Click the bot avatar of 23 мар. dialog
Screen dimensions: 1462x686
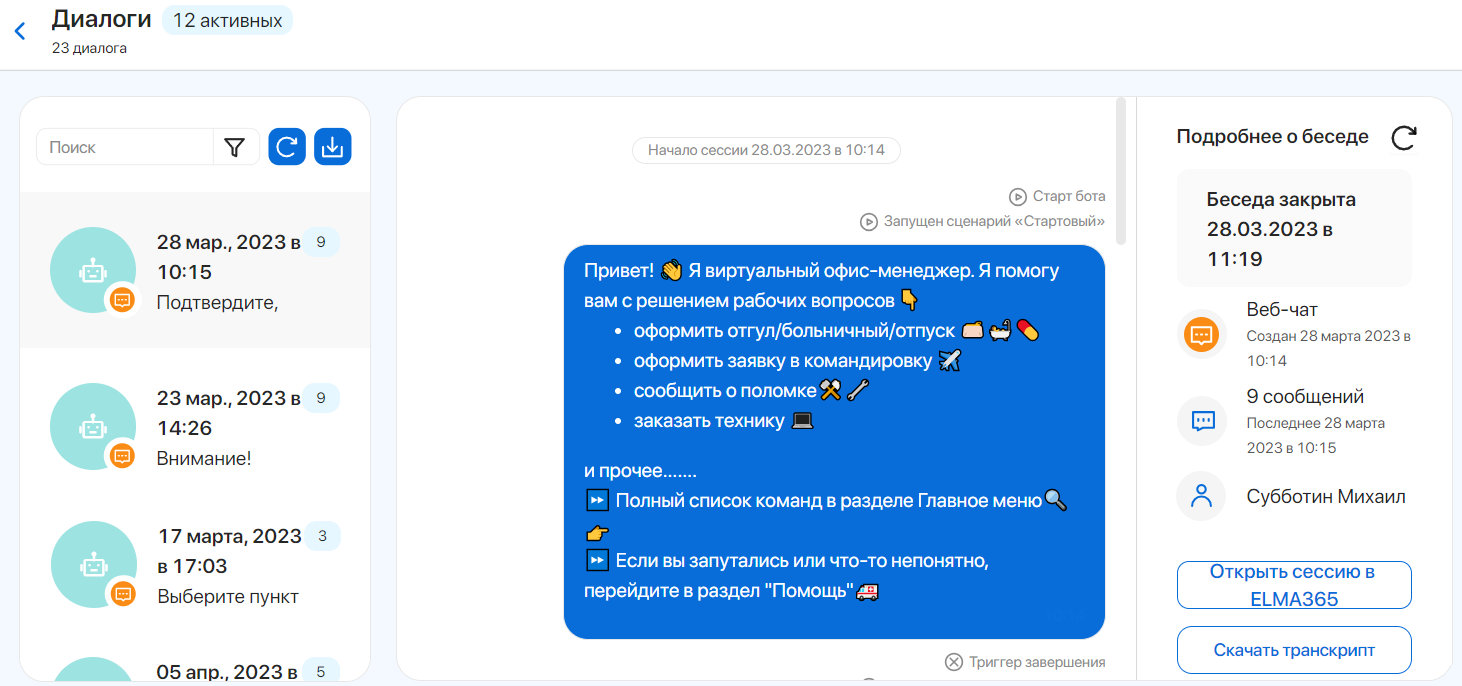[x=93, y=427]
